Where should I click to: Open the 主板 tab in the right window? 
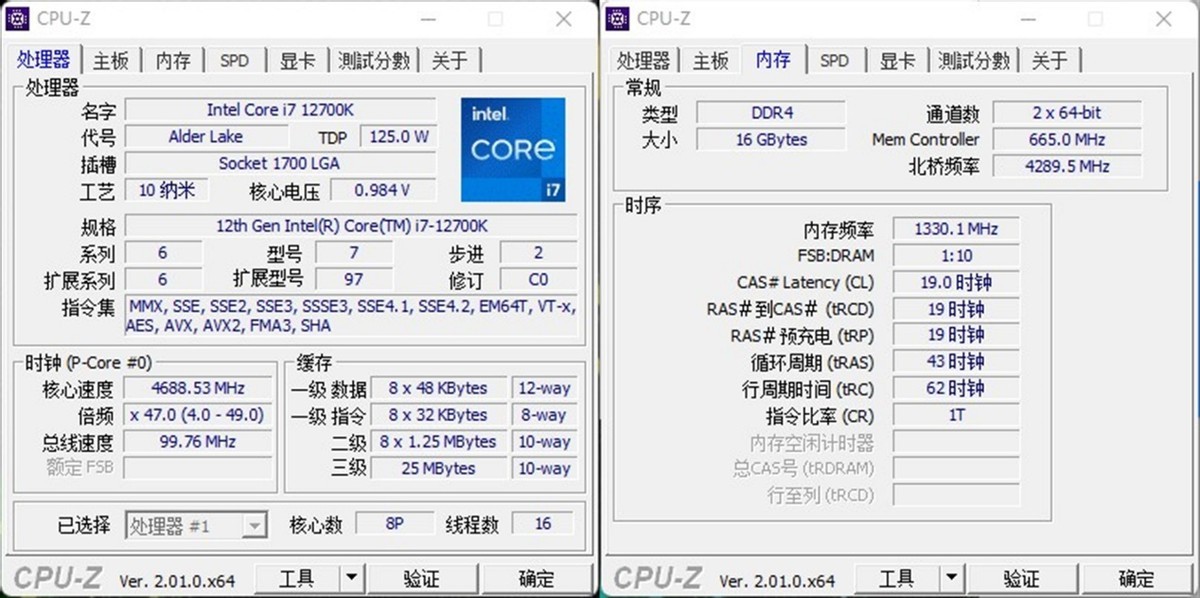coord(711,61)
